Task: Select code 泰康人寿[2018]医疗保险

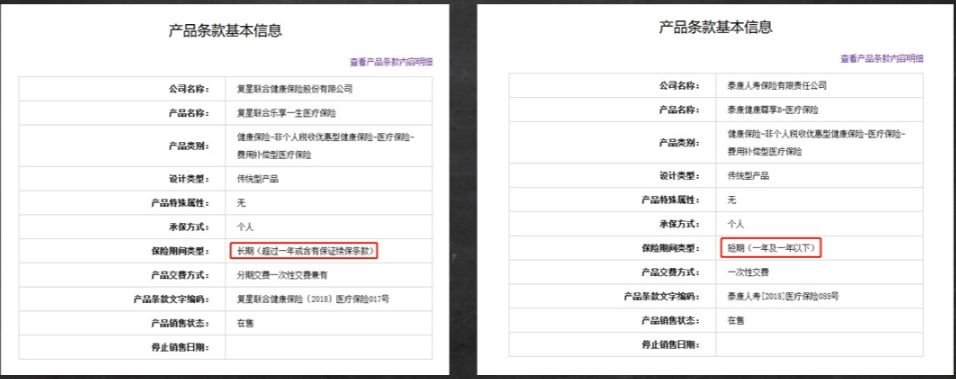Action: 783,296
